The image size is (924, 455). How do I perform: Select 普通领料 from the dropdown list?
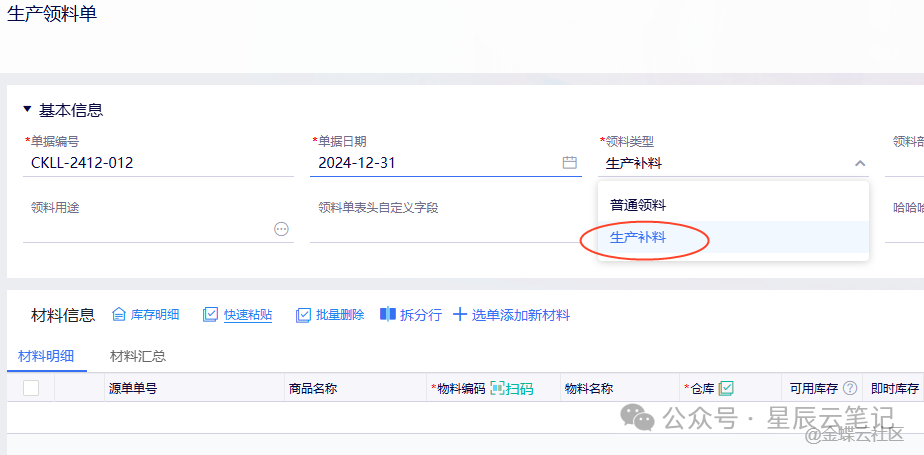pyautogui.click(x=638, y=205)
